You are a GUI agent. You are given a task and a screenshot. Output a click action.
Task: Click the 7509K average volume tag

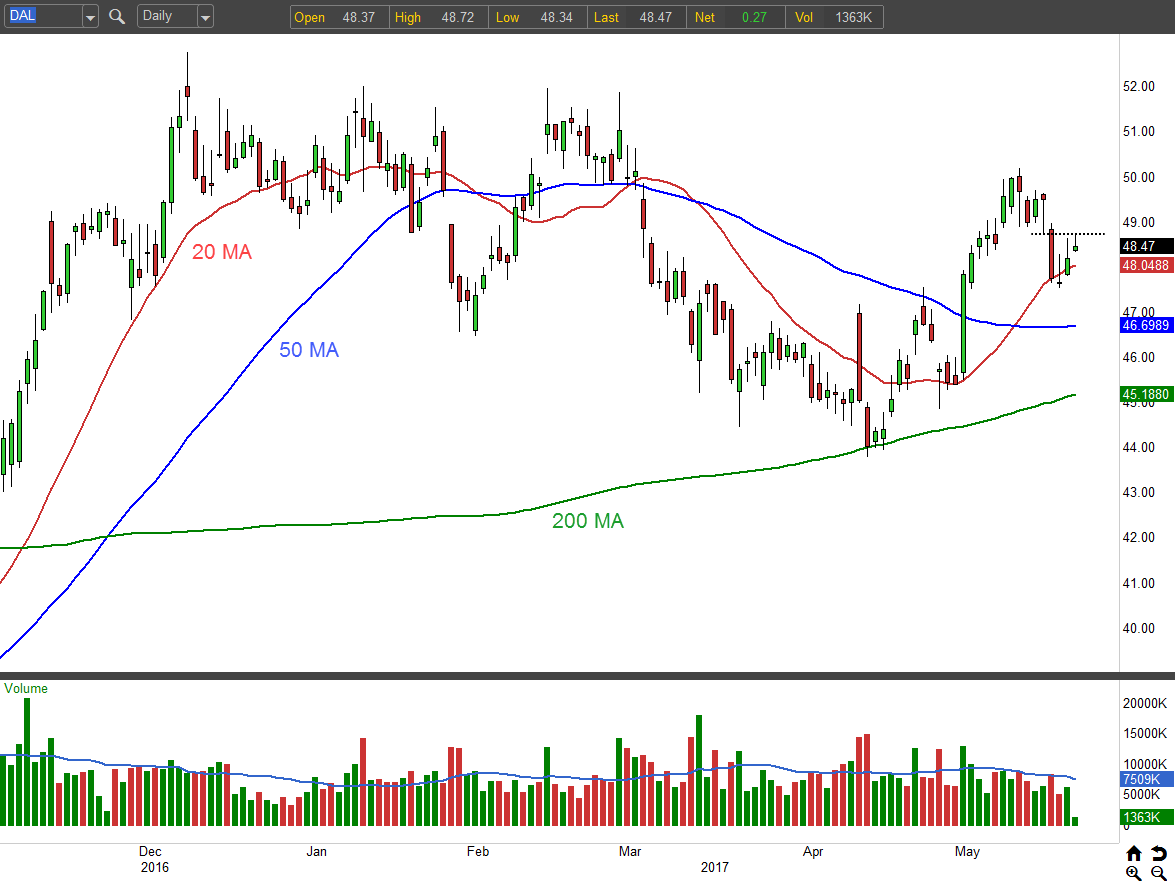coord(1147,779)
